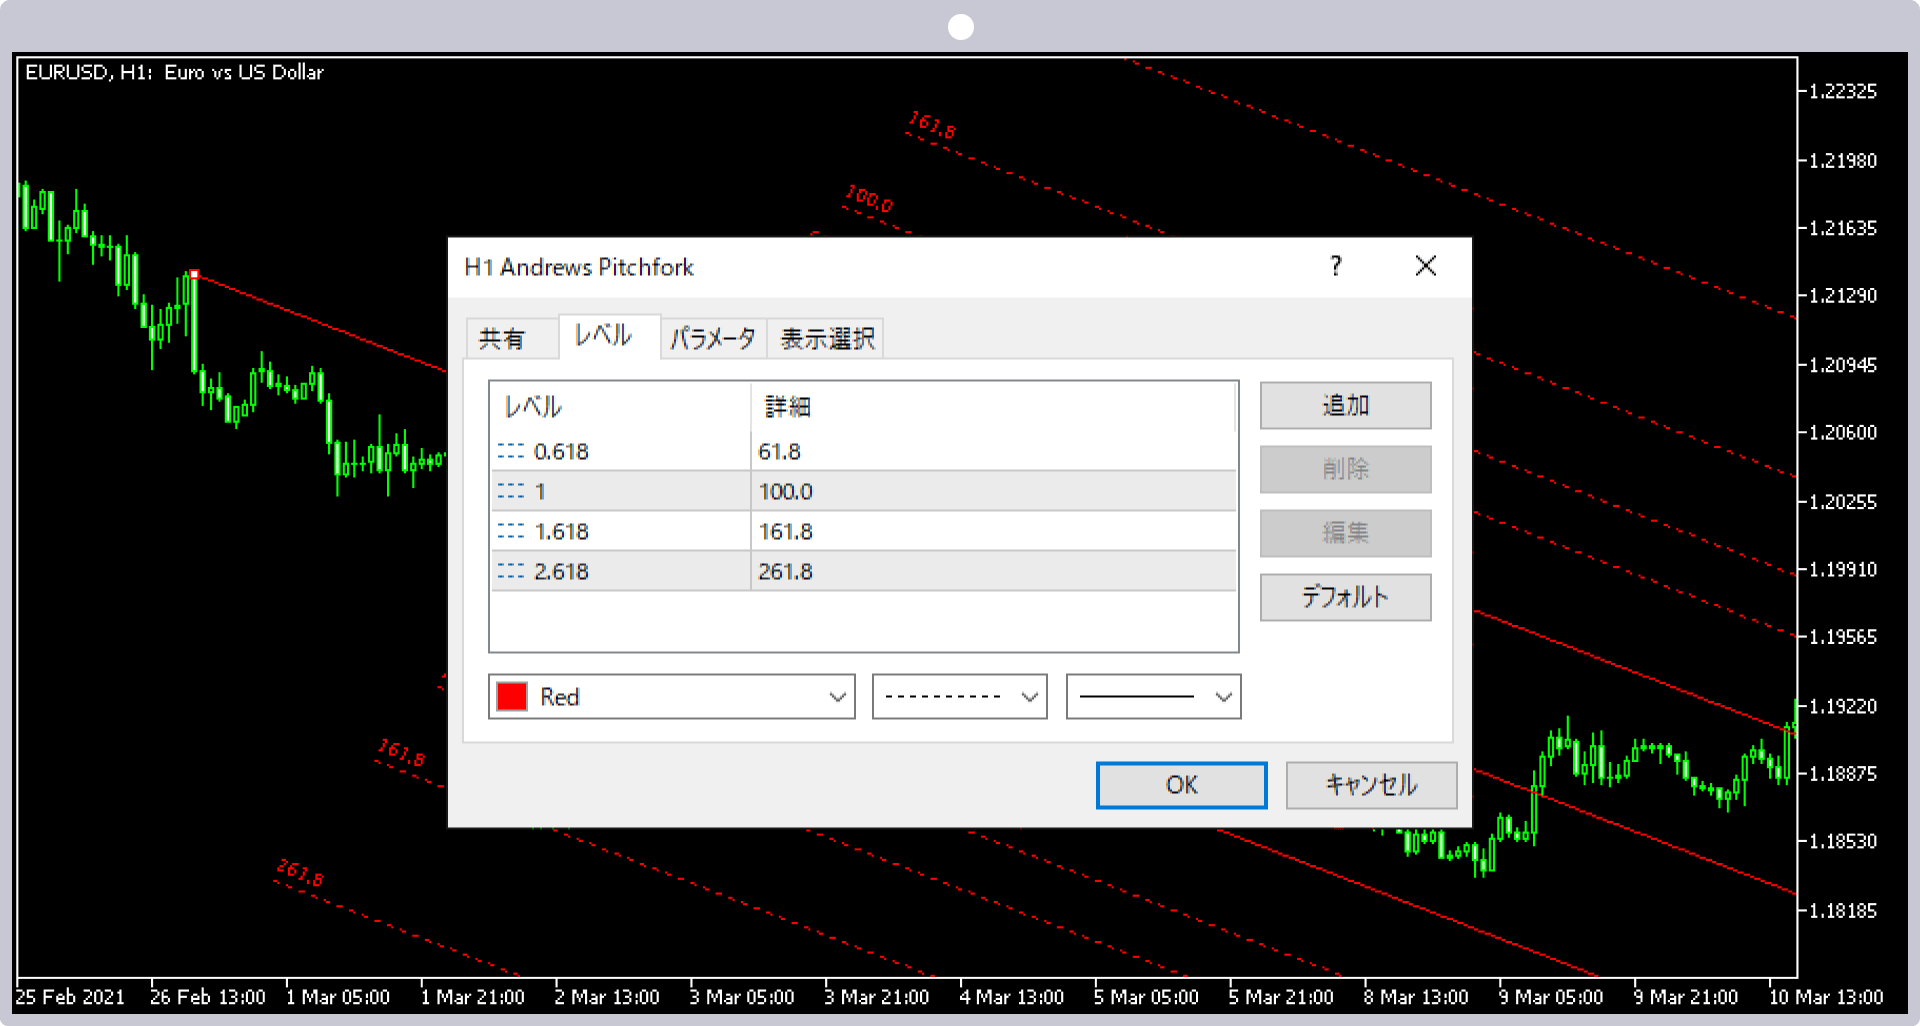Screen dimensions: 1920x1026
Task: Click the help question mark button
Action: click(1336, 266)
